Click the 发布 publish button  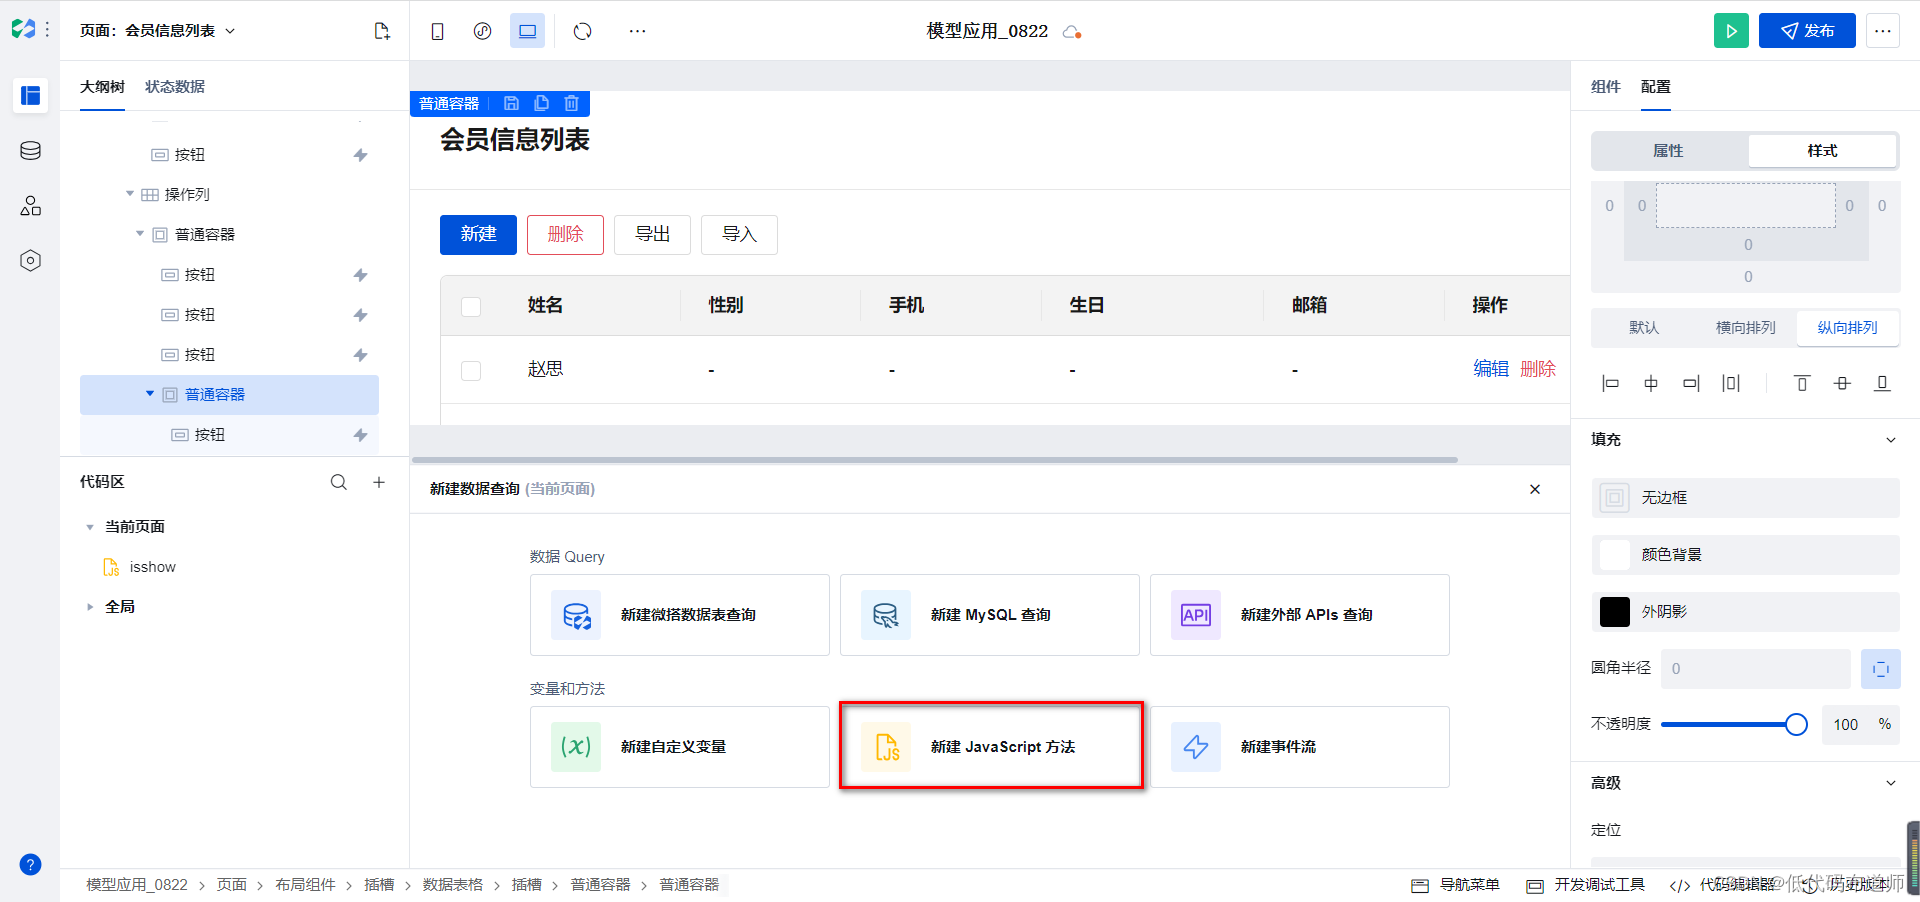click(1807, 31)
